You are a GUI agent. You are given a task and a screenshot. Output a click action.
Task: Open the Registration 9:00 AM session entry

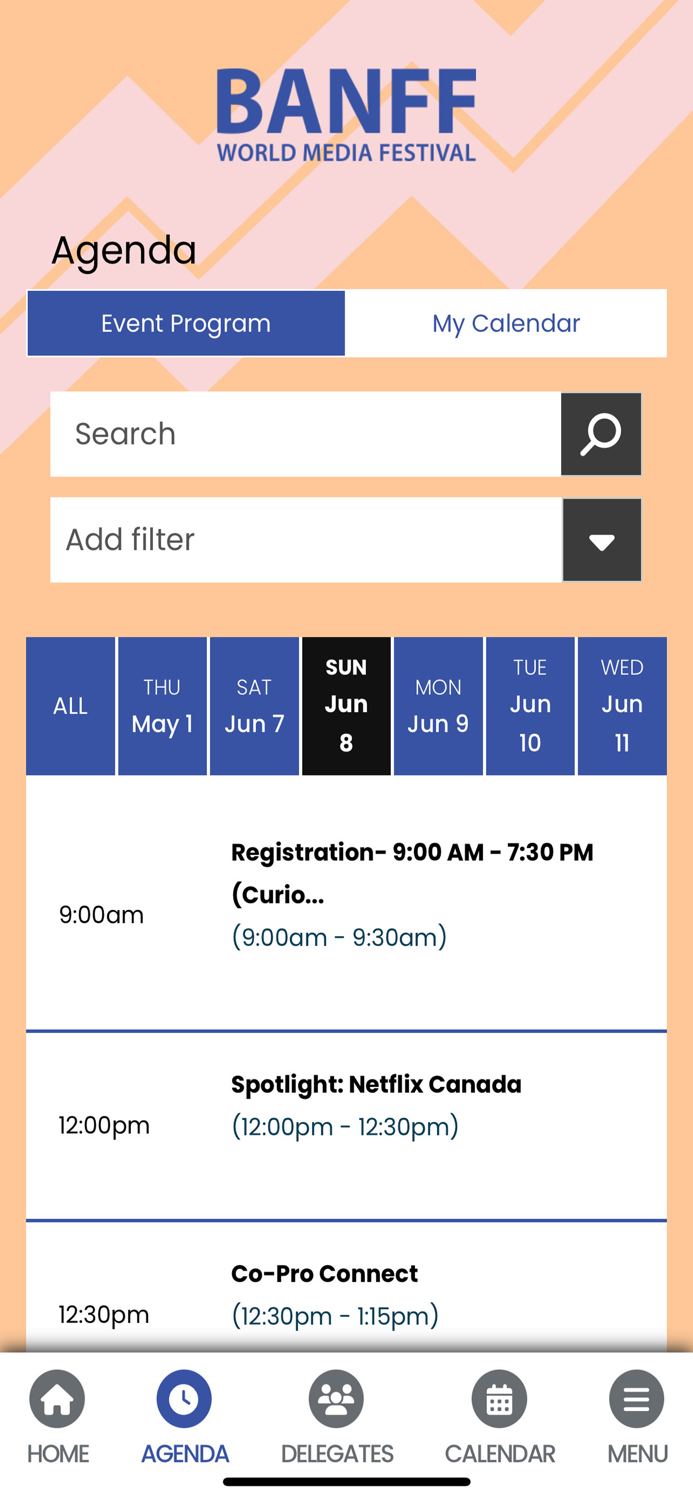(x=412, y=873)
